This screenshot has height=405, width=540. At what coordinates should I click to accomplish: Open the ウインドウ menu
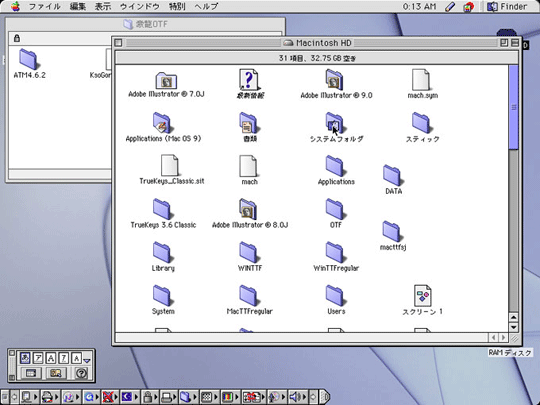[140, 7]
